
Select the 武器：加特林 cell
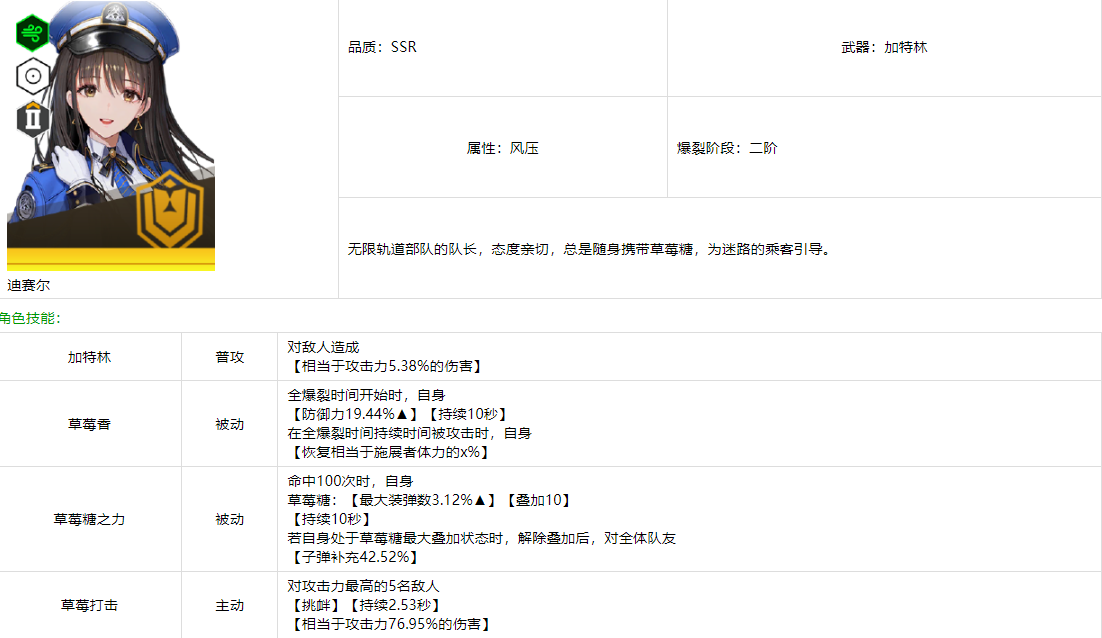(x=884, y=47)
